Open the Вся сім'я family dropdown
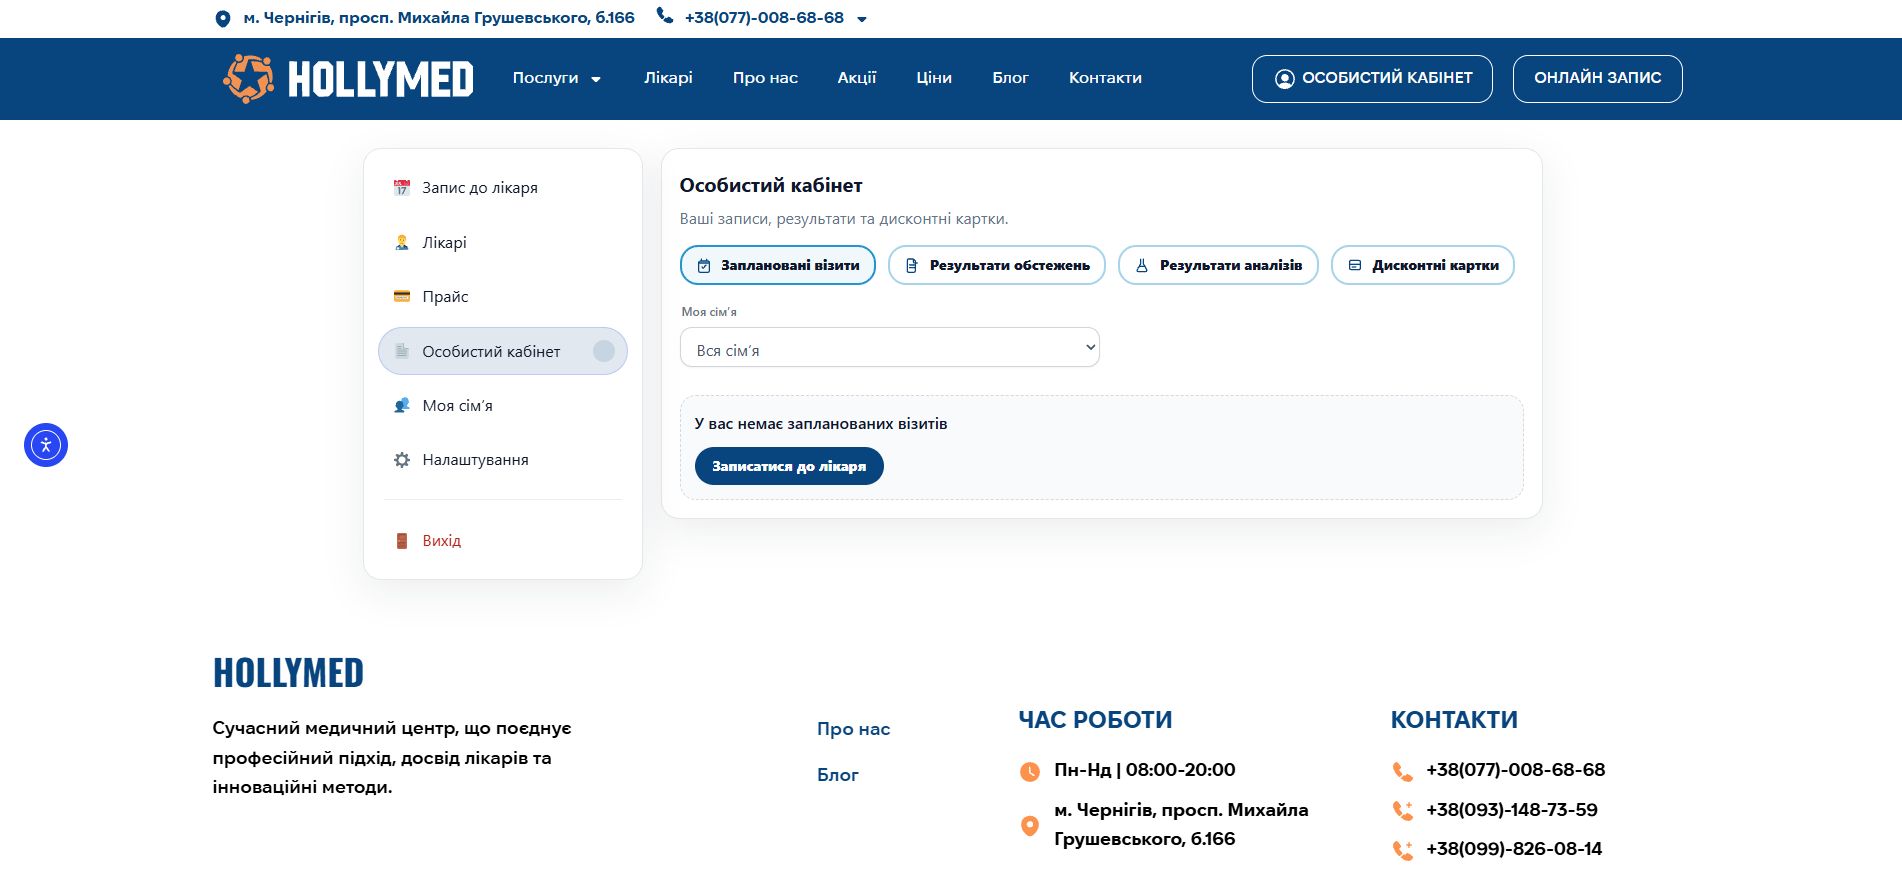Image resolution: width=1902 pixels, height=875 pixels. (x=889, y=348)
